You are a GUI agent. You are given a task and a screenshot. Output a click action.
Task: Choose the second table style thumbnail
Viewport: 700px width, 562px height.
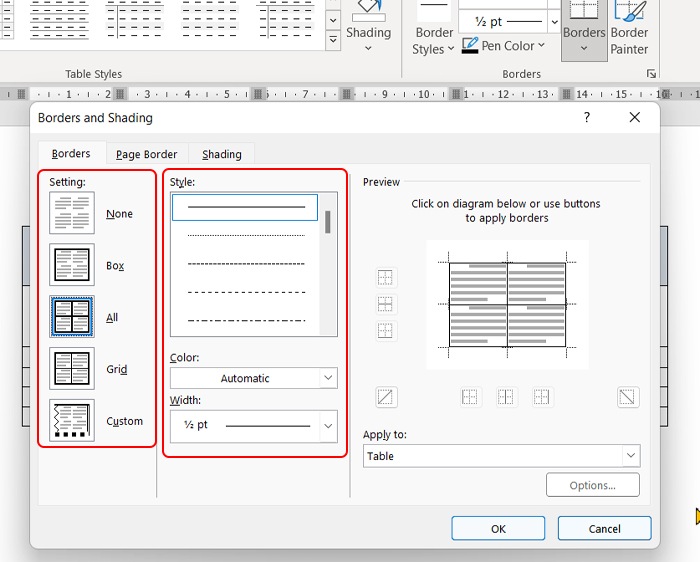point(134,20)
